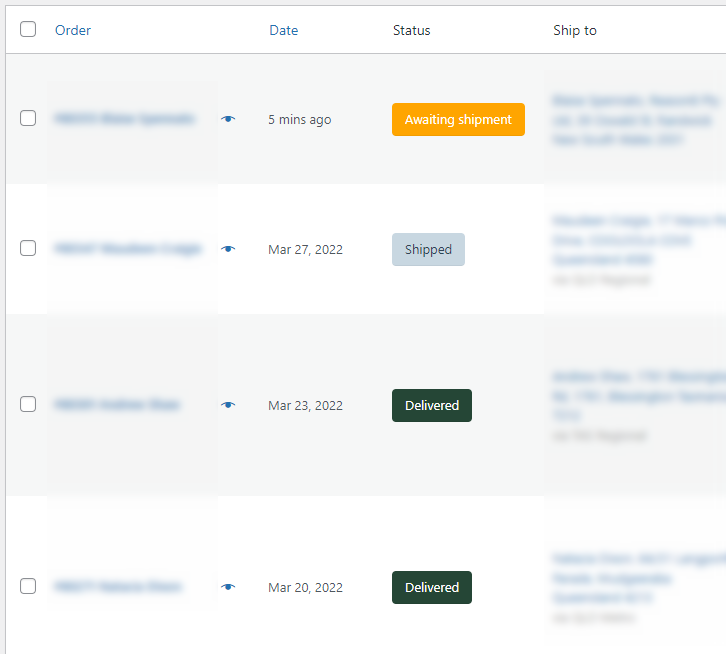Open preview for the Mar 23, 2022 order
The height and width of the screenshot is (654, 726).
[x=228, y=405]
